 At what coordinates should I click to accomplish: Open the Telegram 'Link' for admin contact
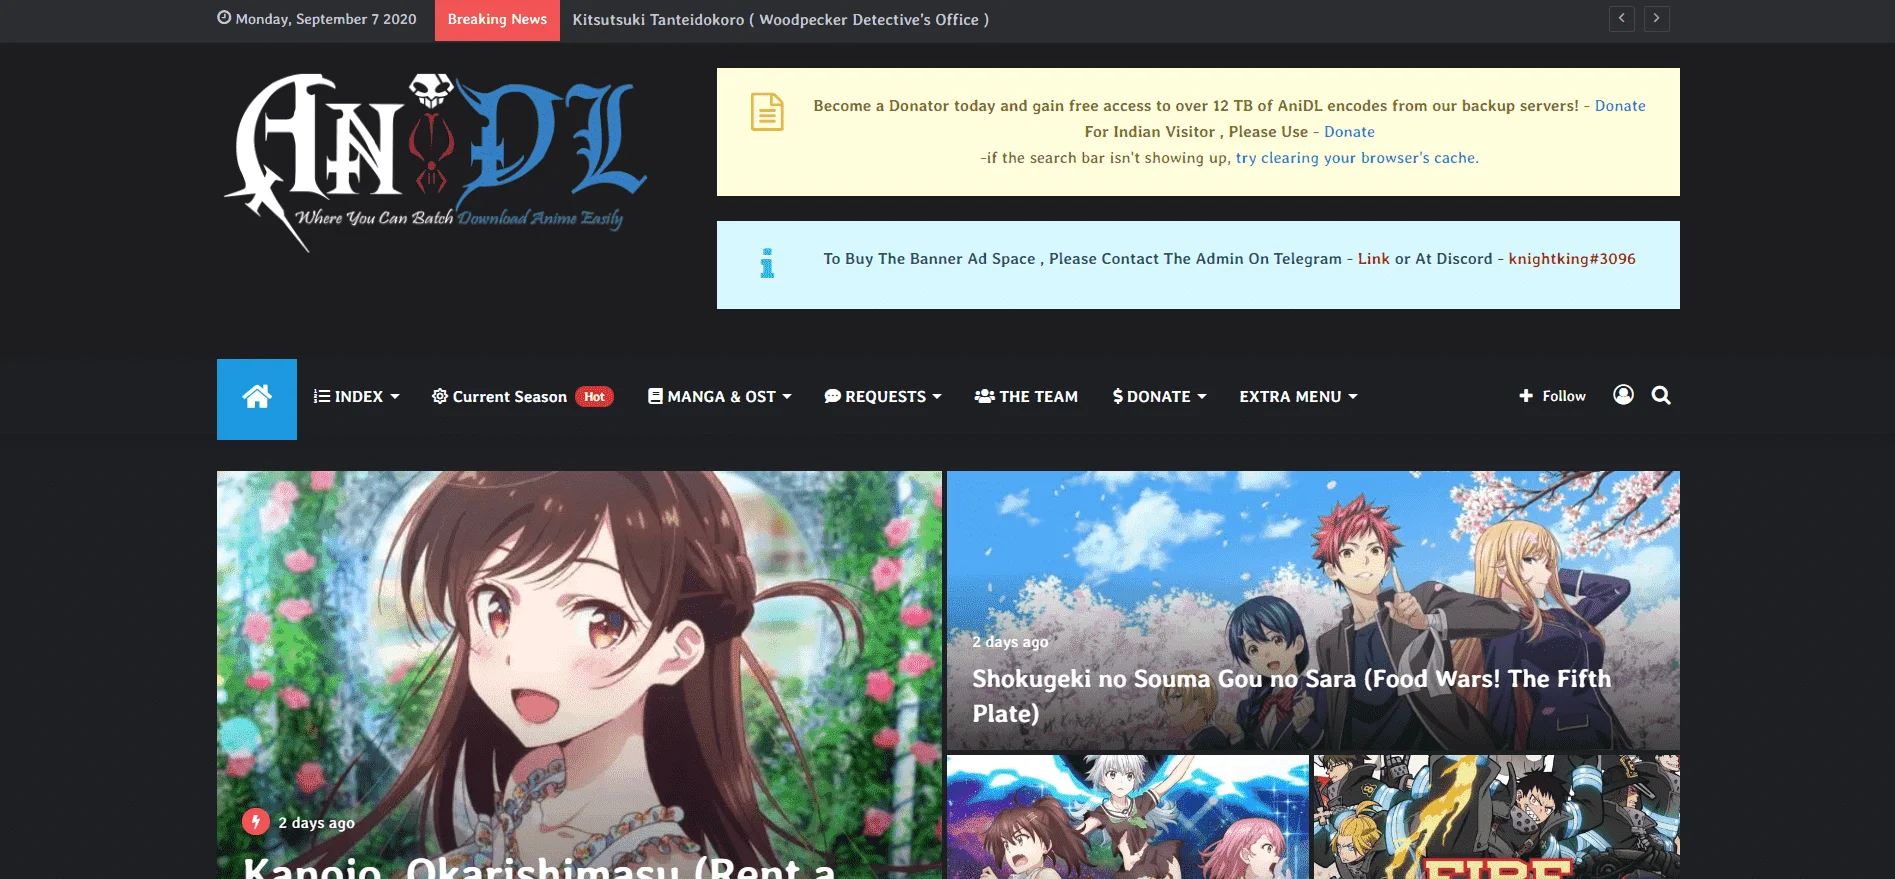1373,259
